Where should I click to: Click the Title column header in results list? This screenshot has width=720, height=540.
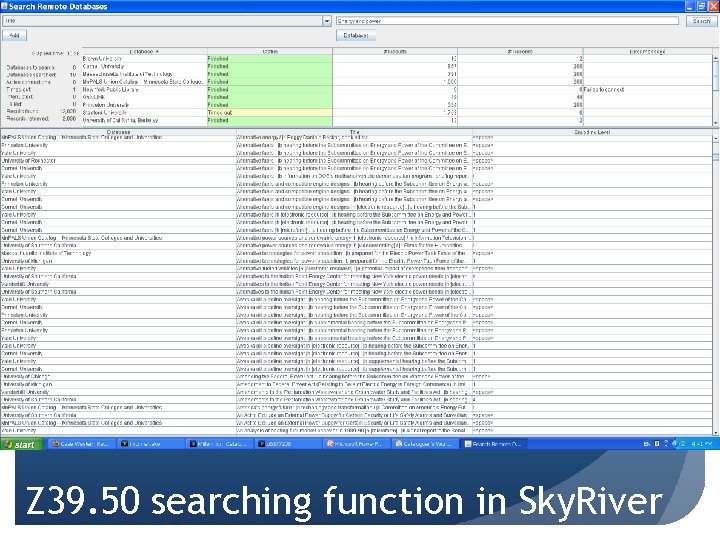354,132
